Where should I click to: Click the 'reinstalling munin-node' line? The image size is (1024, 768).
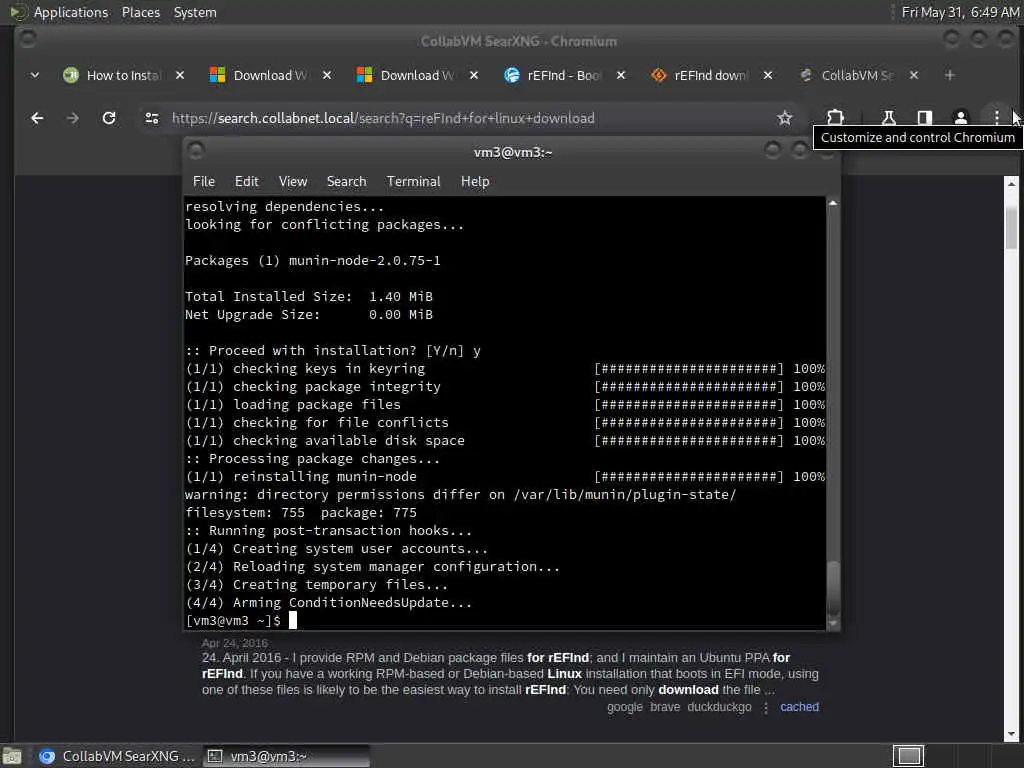click(505, 477)
